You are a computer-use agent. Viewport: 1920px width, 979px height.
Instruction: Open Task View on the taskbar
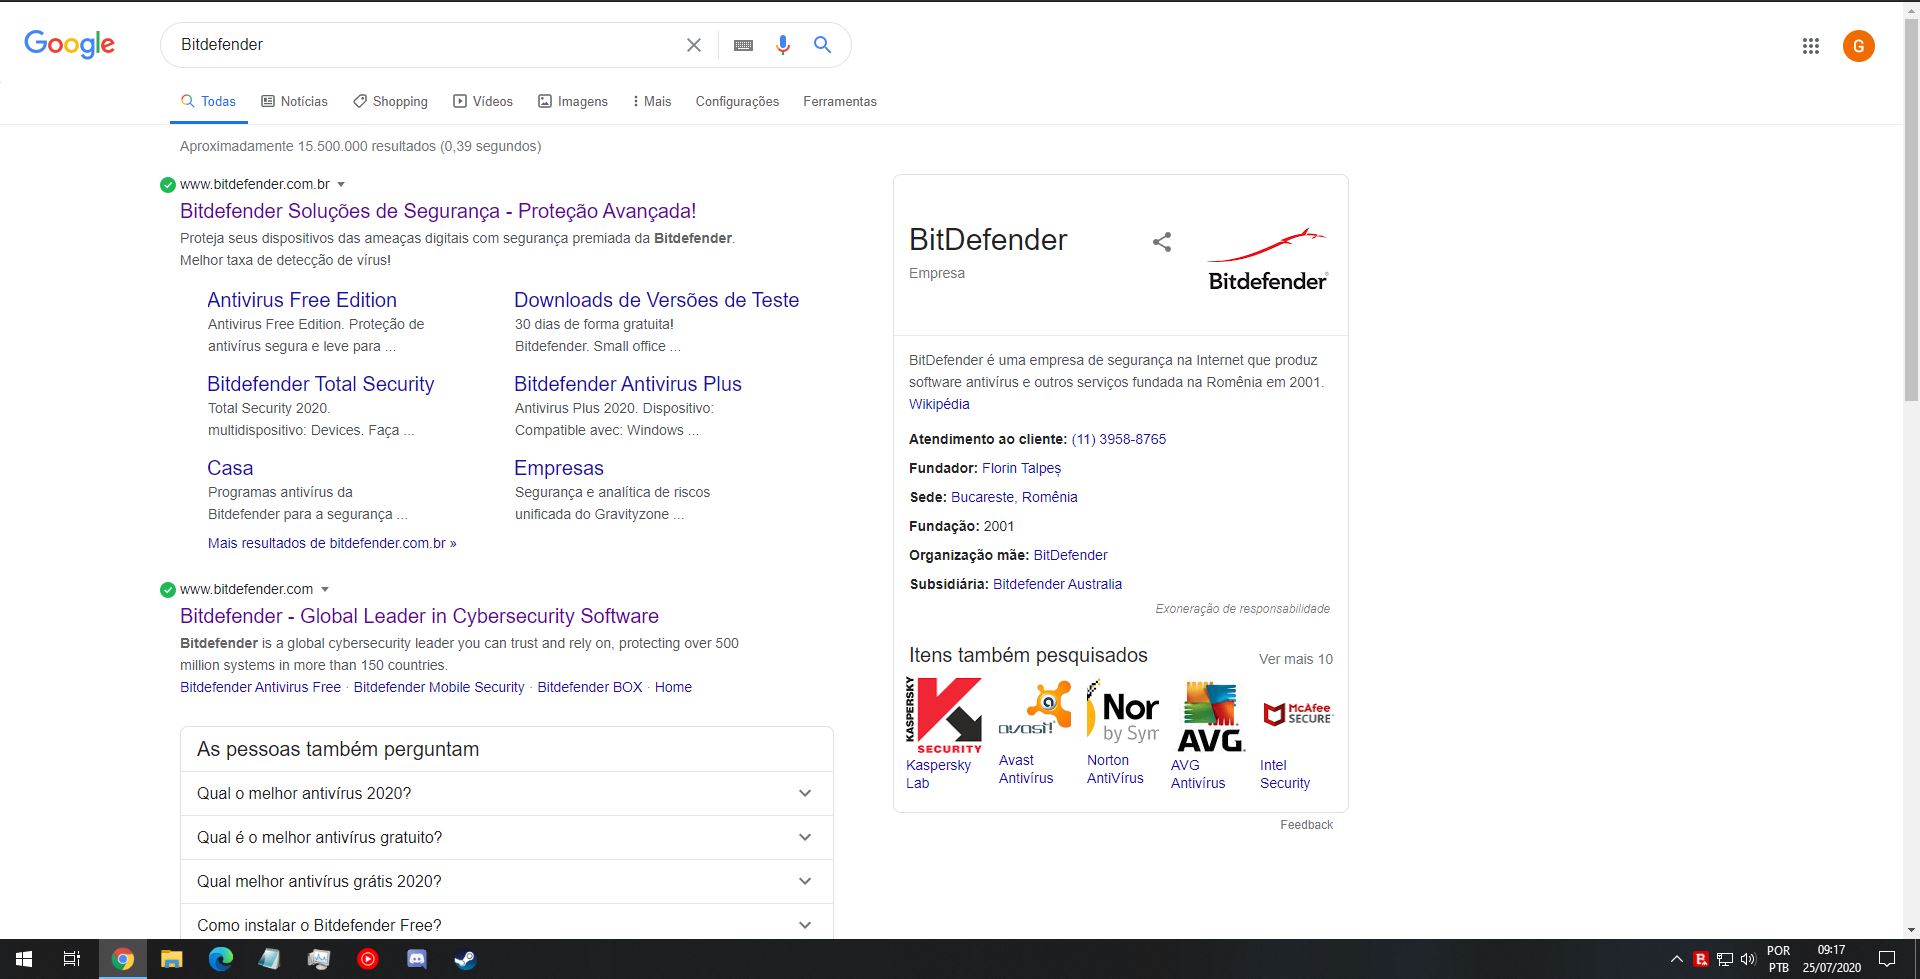pyautogui.click(x=72, y=959)
